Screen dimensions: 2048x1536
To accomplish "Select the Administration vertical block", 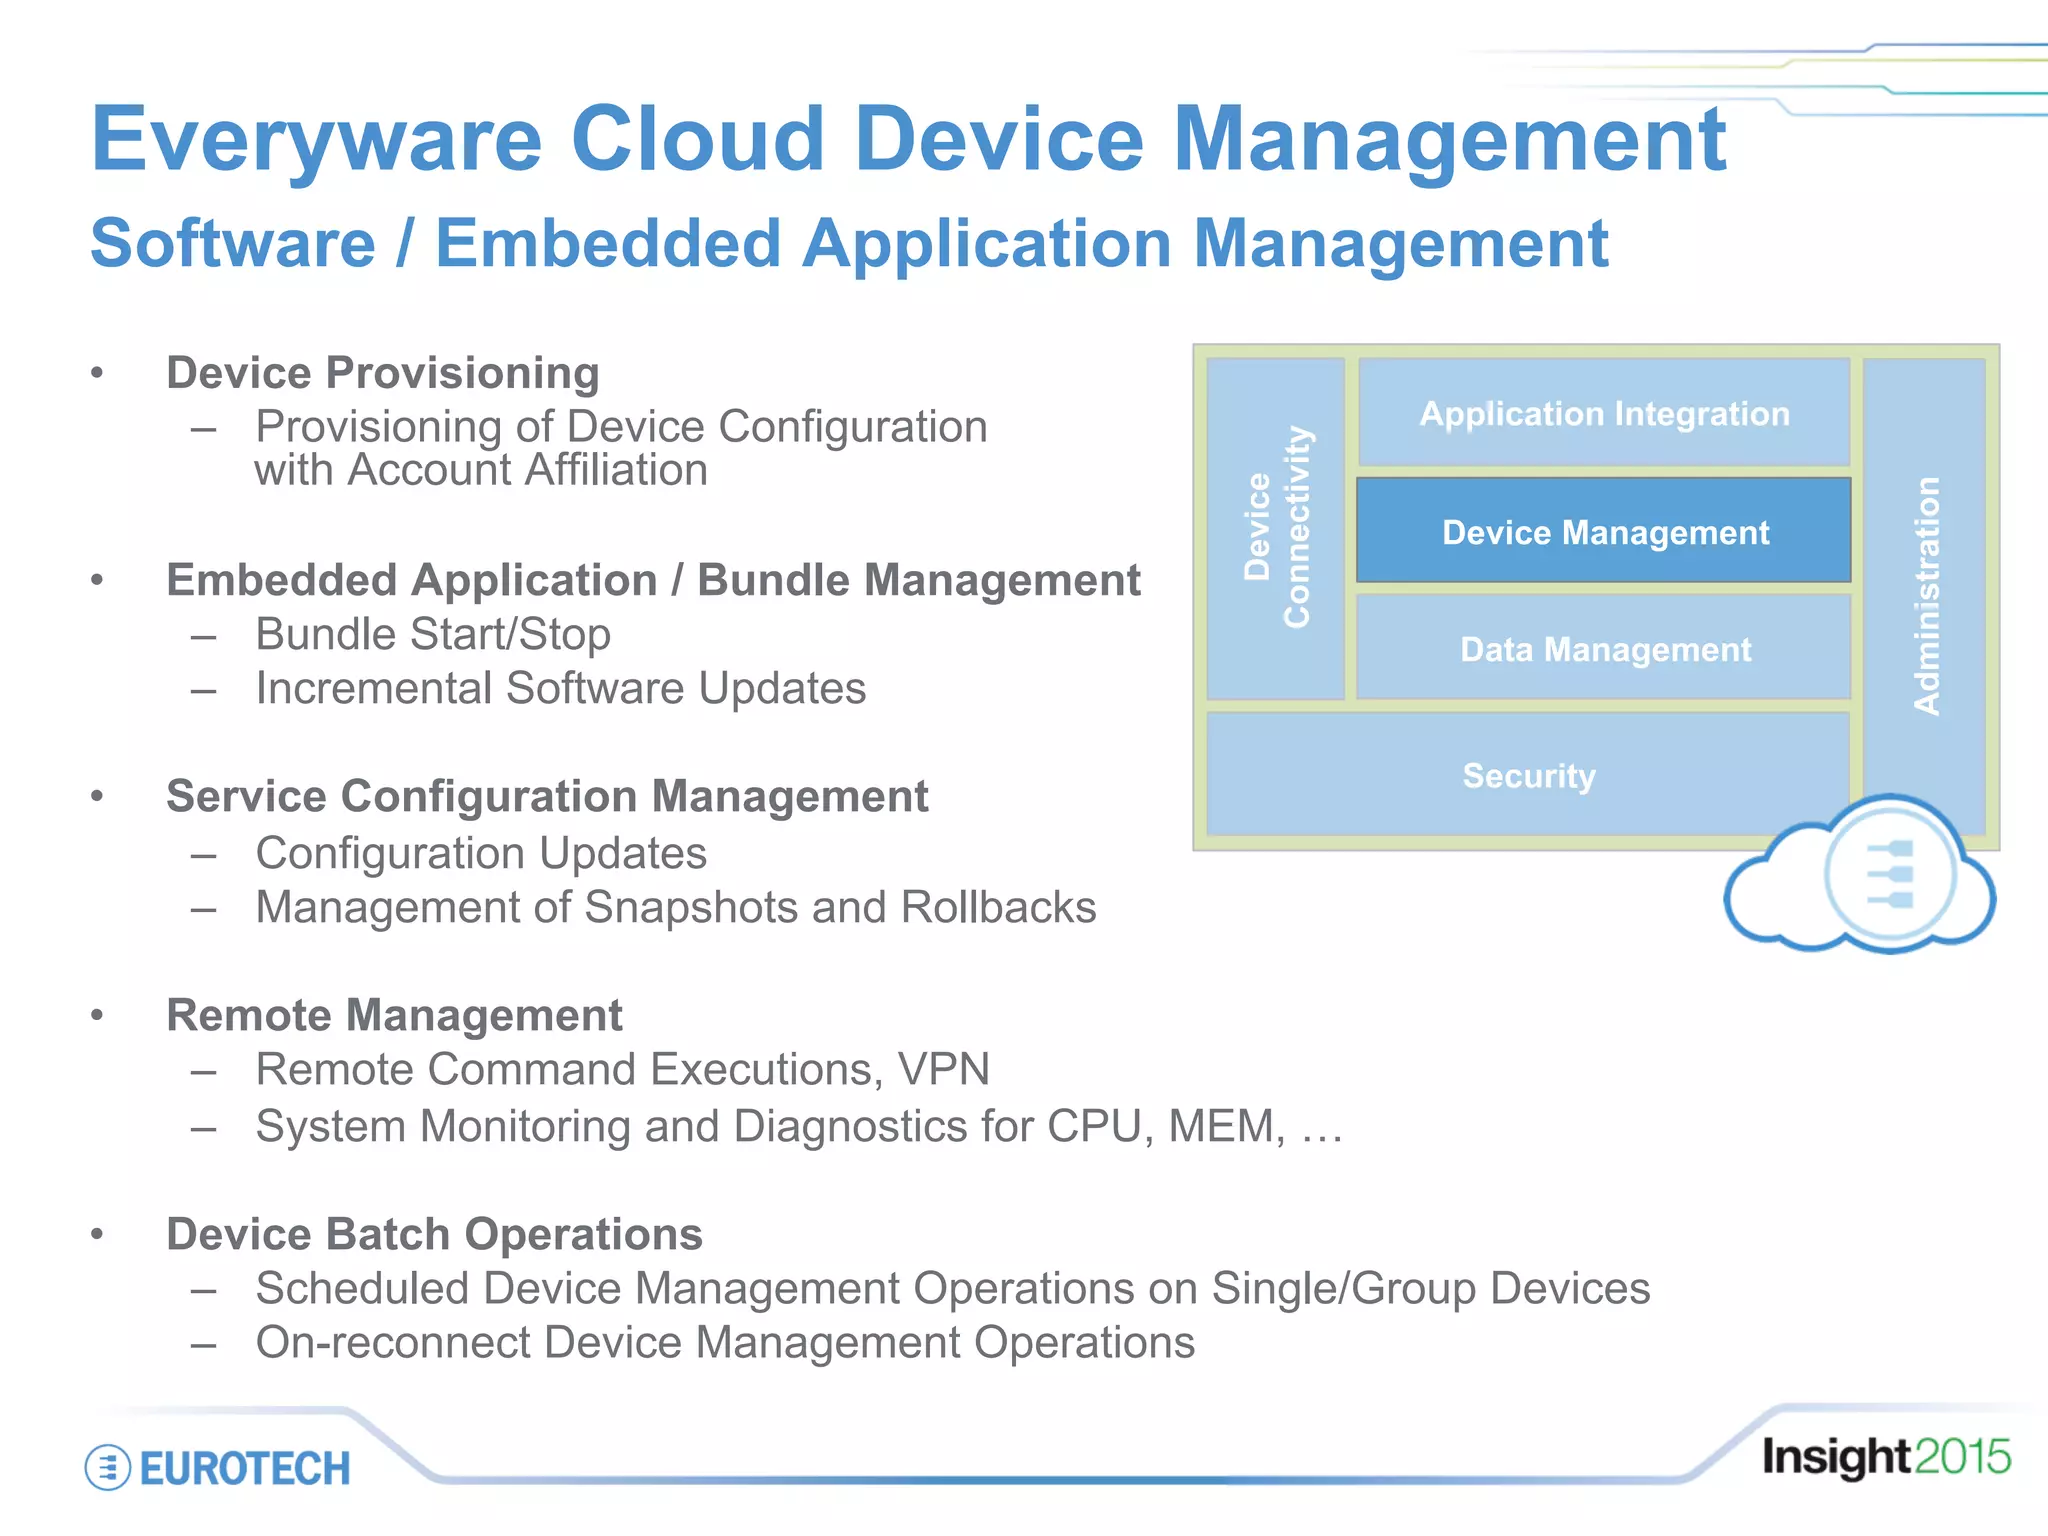I will point(1925,597).
